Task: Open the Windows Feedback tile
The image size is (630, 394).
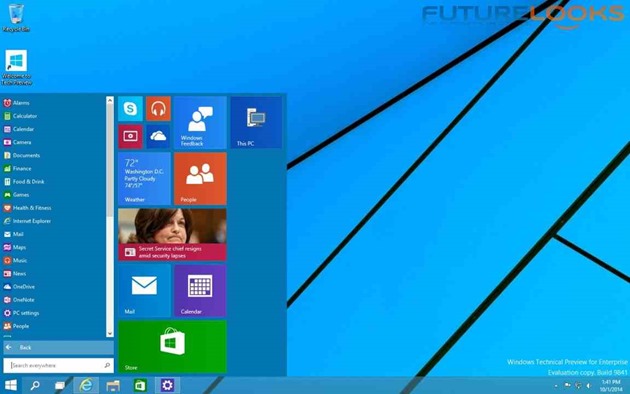Action: (x=200, y=122)
